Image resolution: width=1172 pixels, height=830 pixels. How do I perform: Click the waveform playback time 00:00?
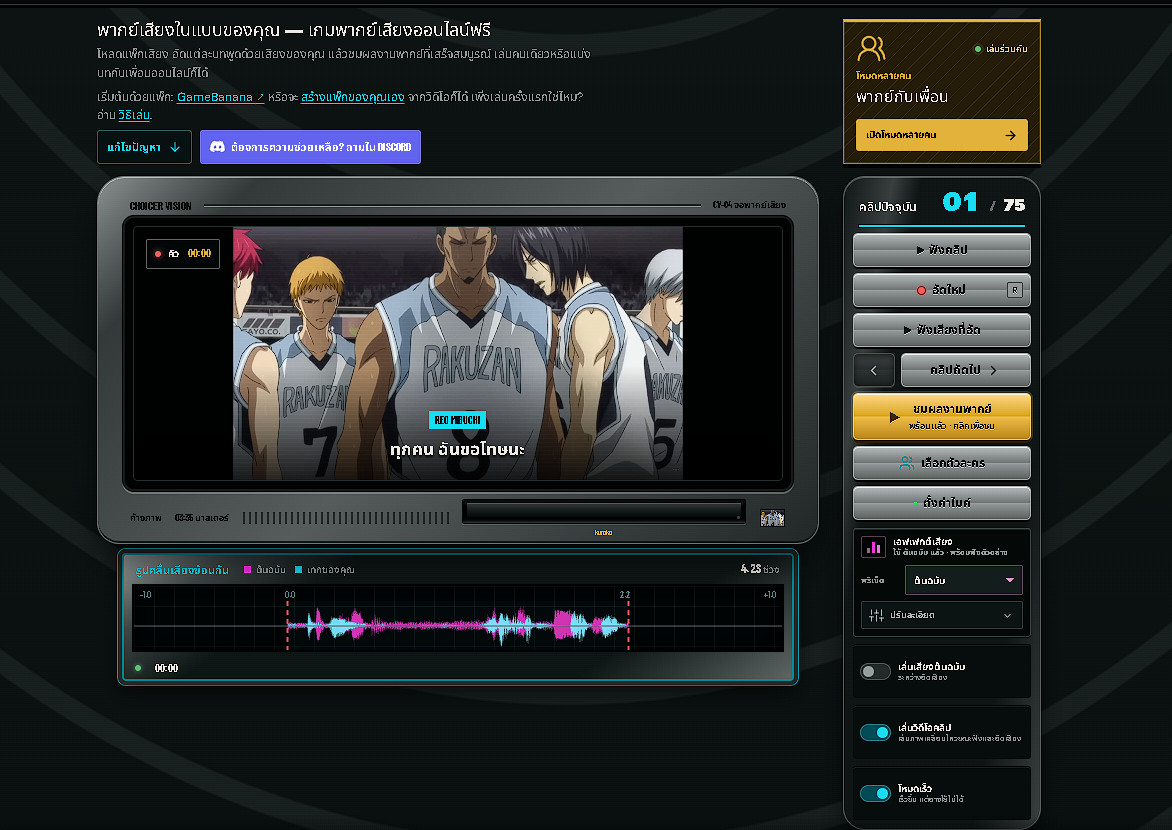click(x=166, y=668)
